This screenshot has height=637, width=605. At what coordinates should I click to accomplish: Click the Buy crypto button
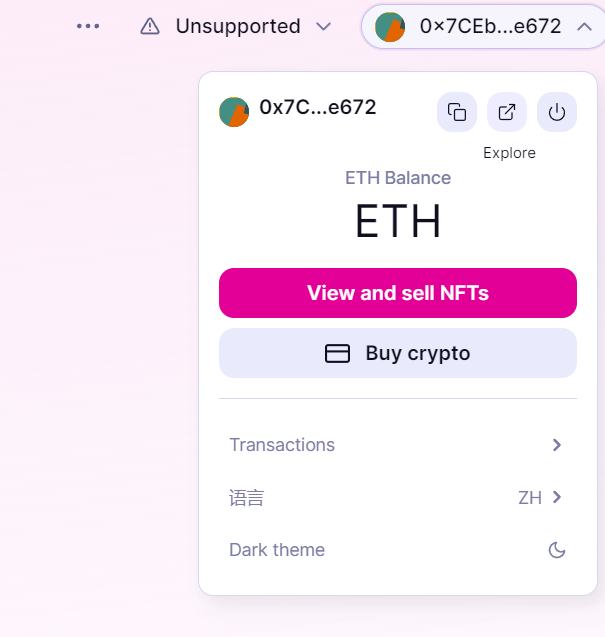pyautogui.click(x=398, y=353)
